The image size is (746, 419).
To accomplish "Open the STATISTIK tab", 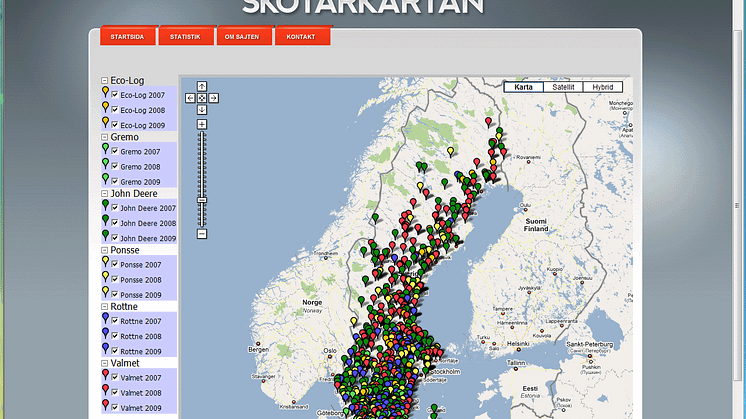I will tap(185, 37).
